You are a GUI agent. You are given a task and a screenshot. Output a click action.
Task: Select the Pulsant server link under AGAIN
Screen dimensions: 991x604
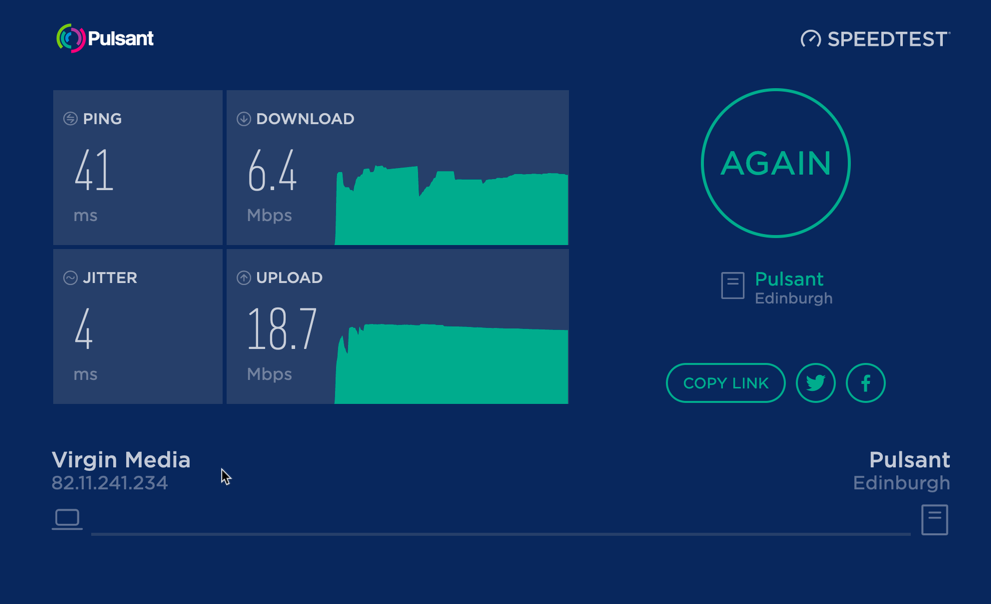(789, 279)
